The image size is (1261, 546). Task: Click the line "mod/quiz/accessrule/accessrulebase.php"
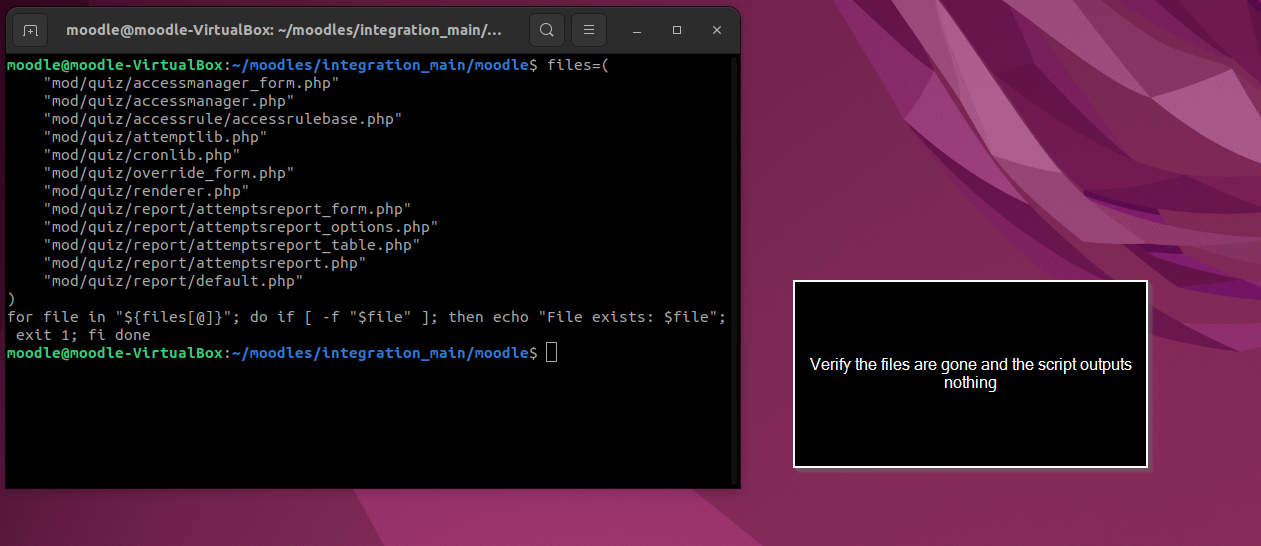(222, 119)
